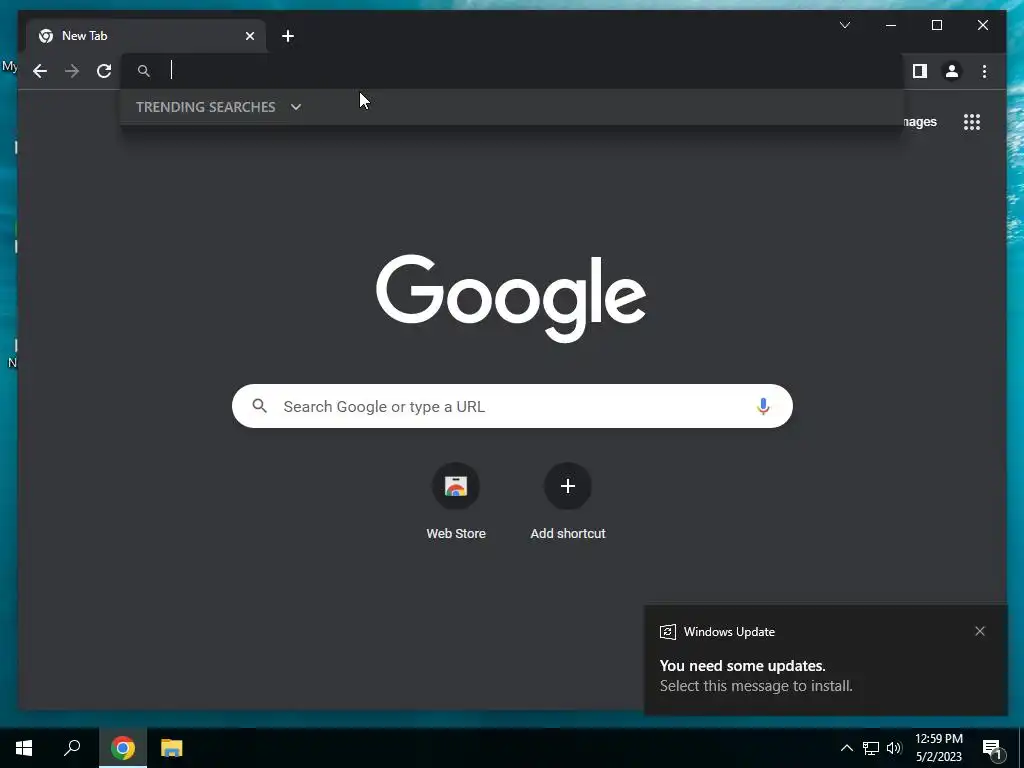Dismiss the Windows Update notification
This screenshot has width=1024, height=768.
980,631
